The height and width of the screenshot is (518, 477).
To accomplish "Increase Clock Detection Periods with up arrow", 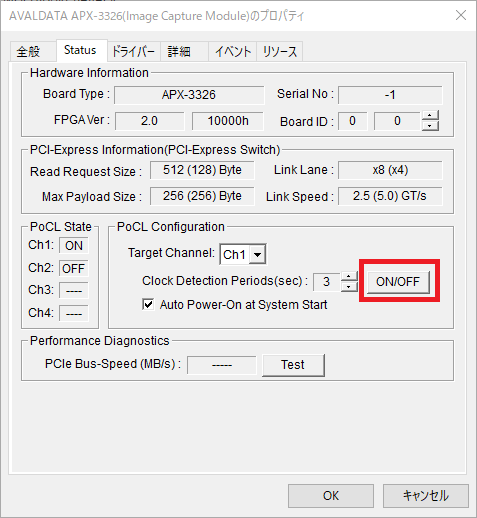I will (349, 276).
